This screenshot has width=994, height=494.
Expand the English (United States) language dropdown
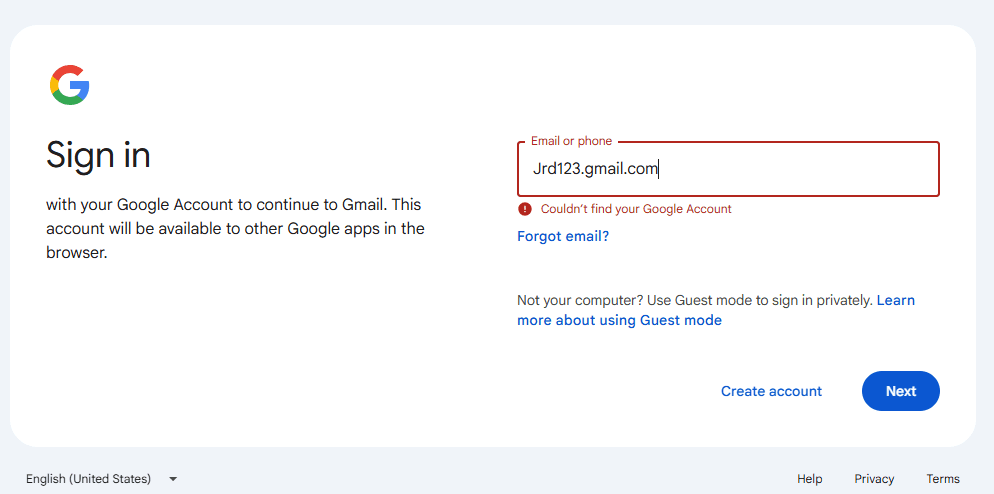click(101, 479)
